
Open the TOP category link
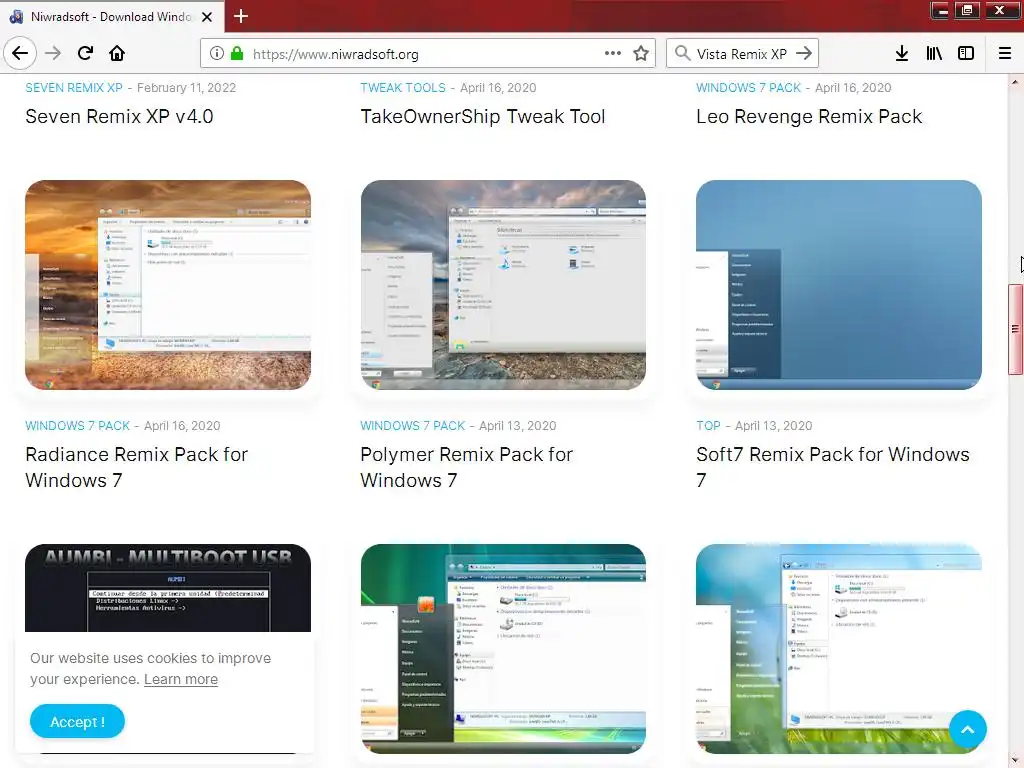coord(709,426)
